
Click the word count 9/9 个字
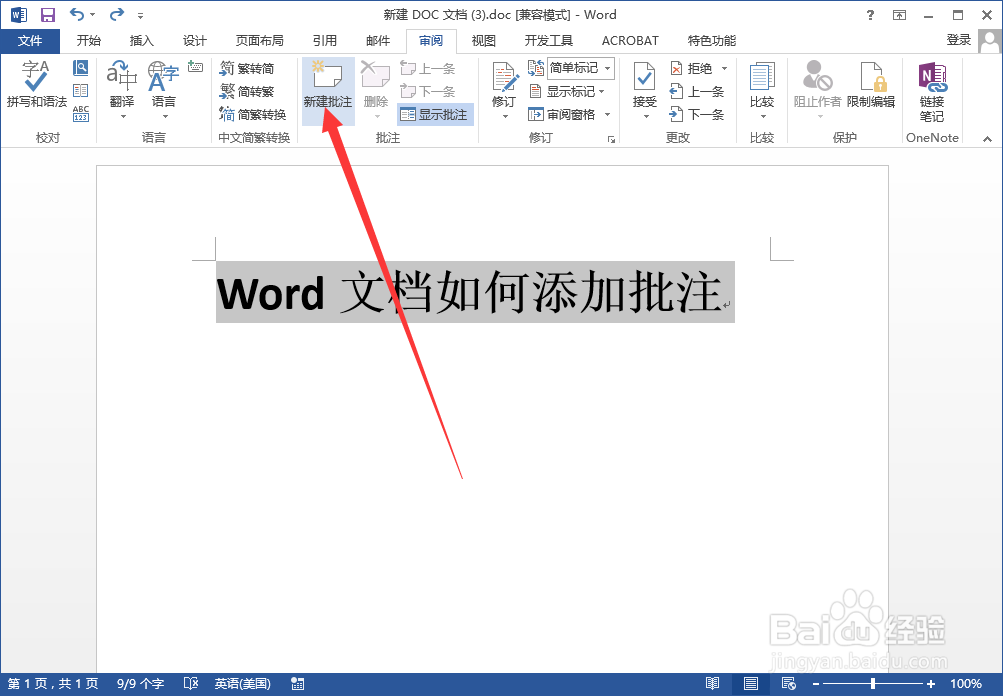point(139,684)
